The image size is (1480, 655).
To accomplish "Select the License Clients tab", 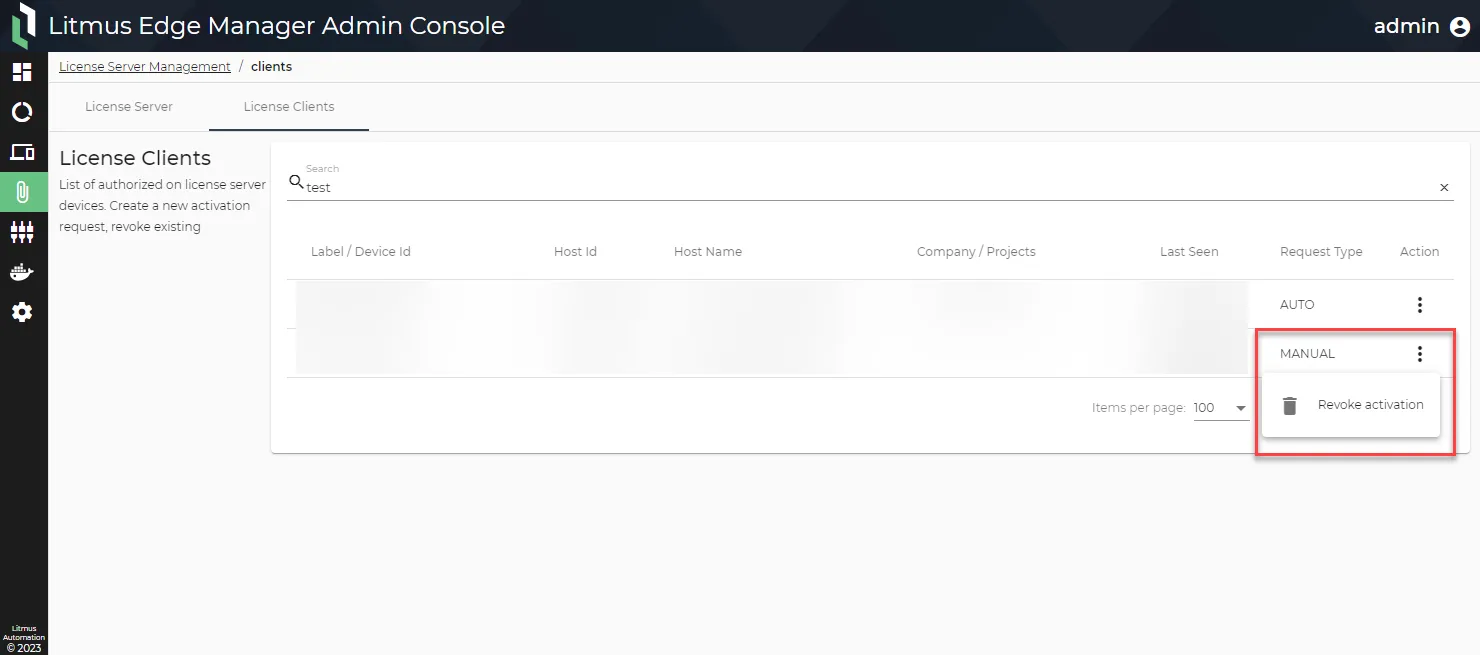I will coord(289,107).
